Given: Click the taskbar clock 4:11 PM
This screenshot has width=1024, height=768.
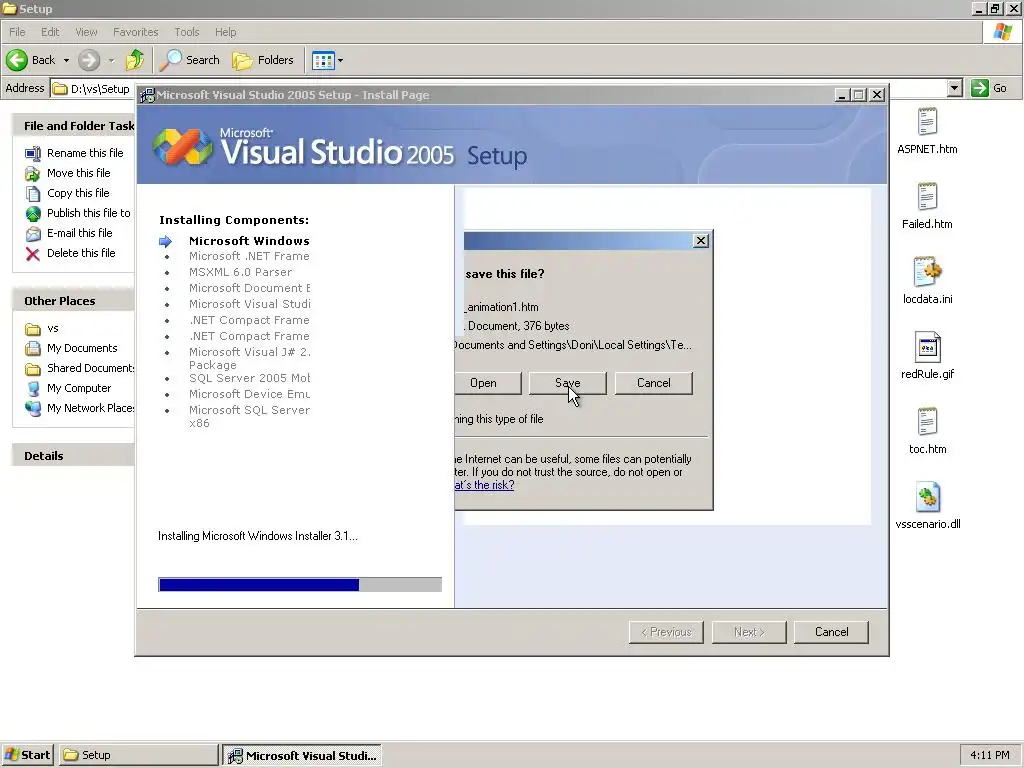Looking at the screenshot, I should click(989, 755).
